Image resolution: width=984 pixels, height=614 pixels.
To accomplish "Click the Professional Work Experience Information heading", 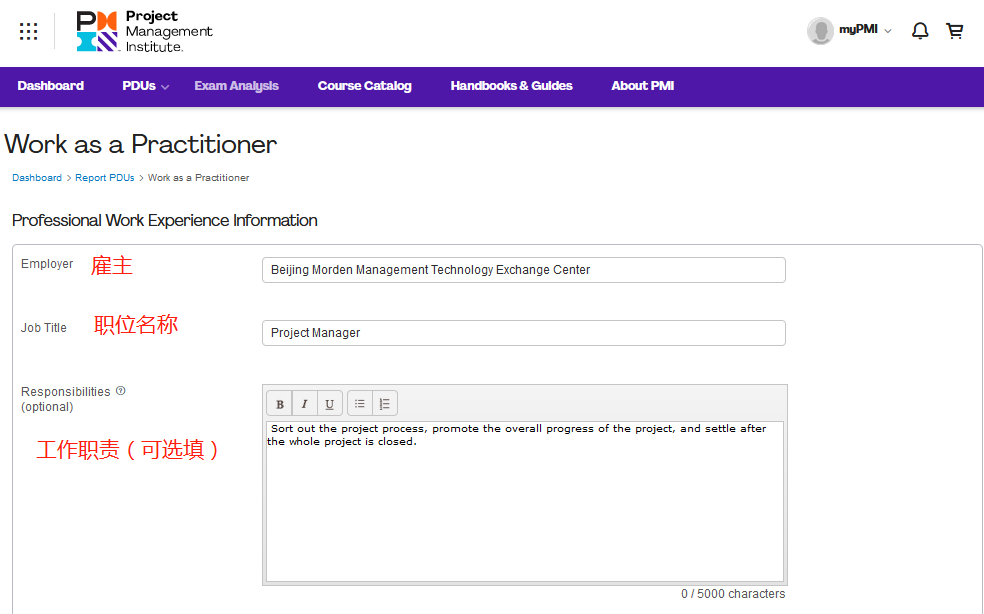I will pos(164,220).
